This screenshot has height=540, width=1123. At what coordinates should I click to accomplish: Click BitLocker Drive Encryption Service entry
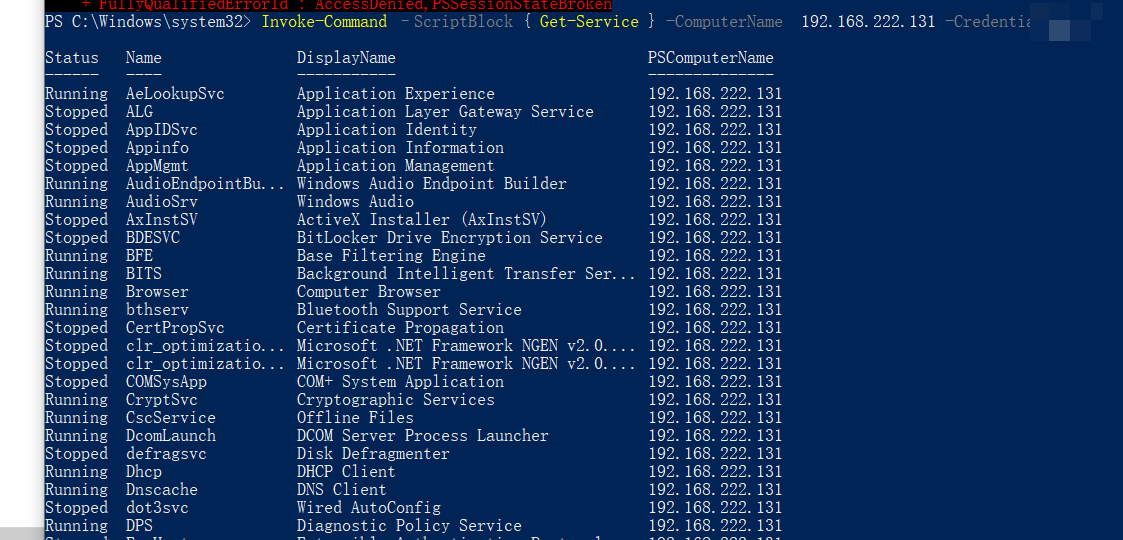click(x=449, y=238)
